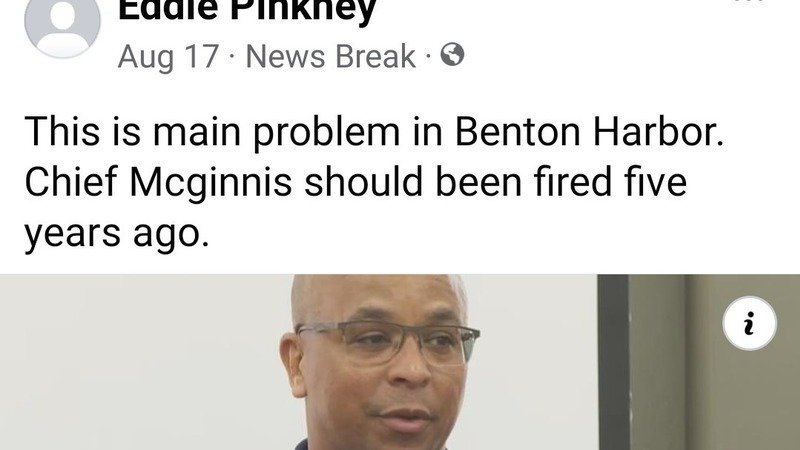Click "This is main problem" text
Image resolution: width=800 pixels, height=450 pixels.
point(212,133)
